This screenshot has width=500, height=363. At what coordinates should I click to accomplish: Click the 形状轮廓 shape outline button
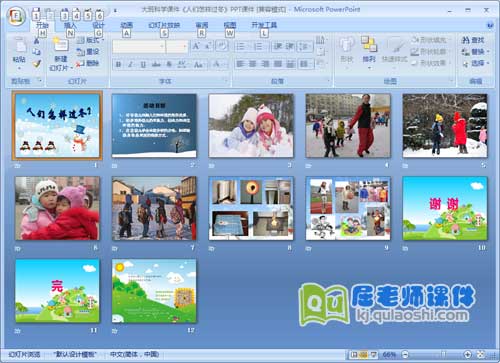tap(429, 52)
